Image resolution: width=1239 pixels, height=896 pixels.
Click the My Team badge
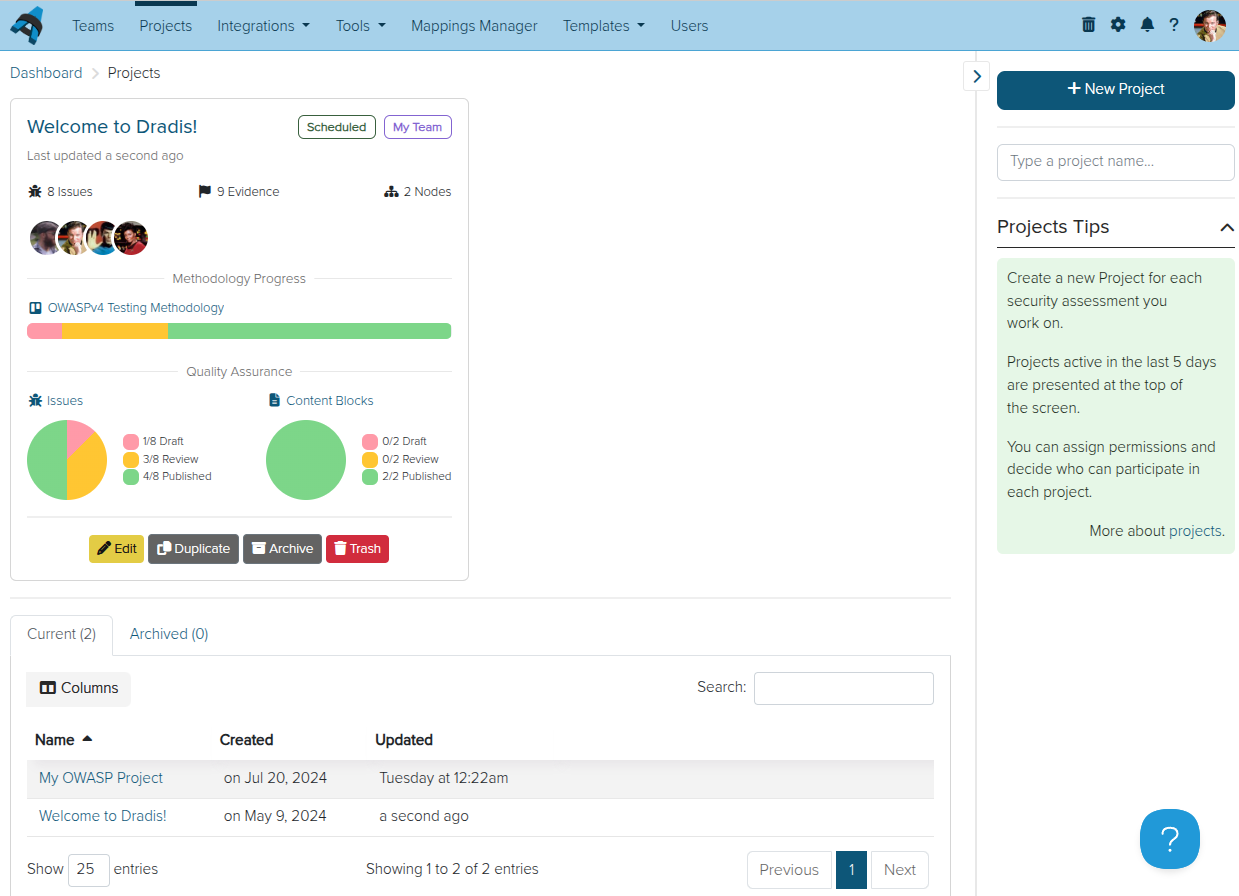418,128
